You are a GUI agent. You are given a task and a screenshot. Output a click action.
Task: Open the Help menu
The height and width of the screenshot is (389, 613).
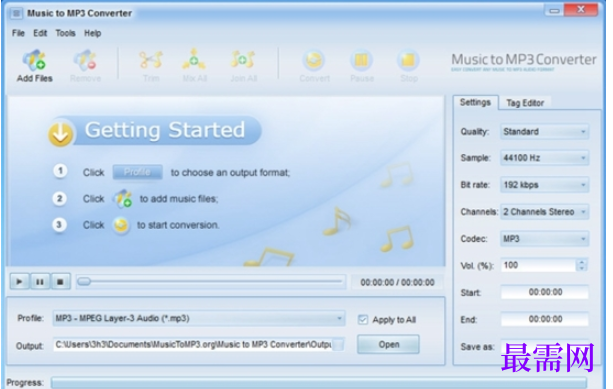tap(93, 33)
